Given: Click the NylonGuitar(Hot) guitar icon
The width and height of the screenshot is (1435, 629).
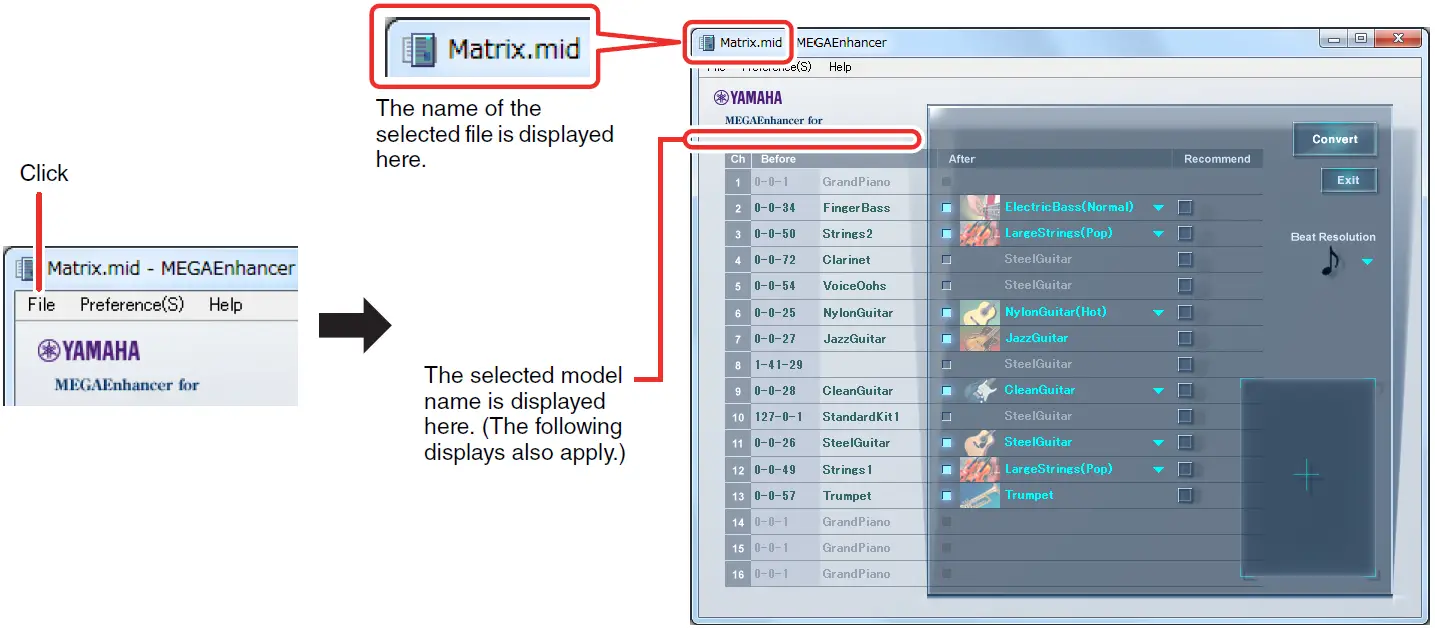Looking at the screenshot, I should (x=980, y=313).
